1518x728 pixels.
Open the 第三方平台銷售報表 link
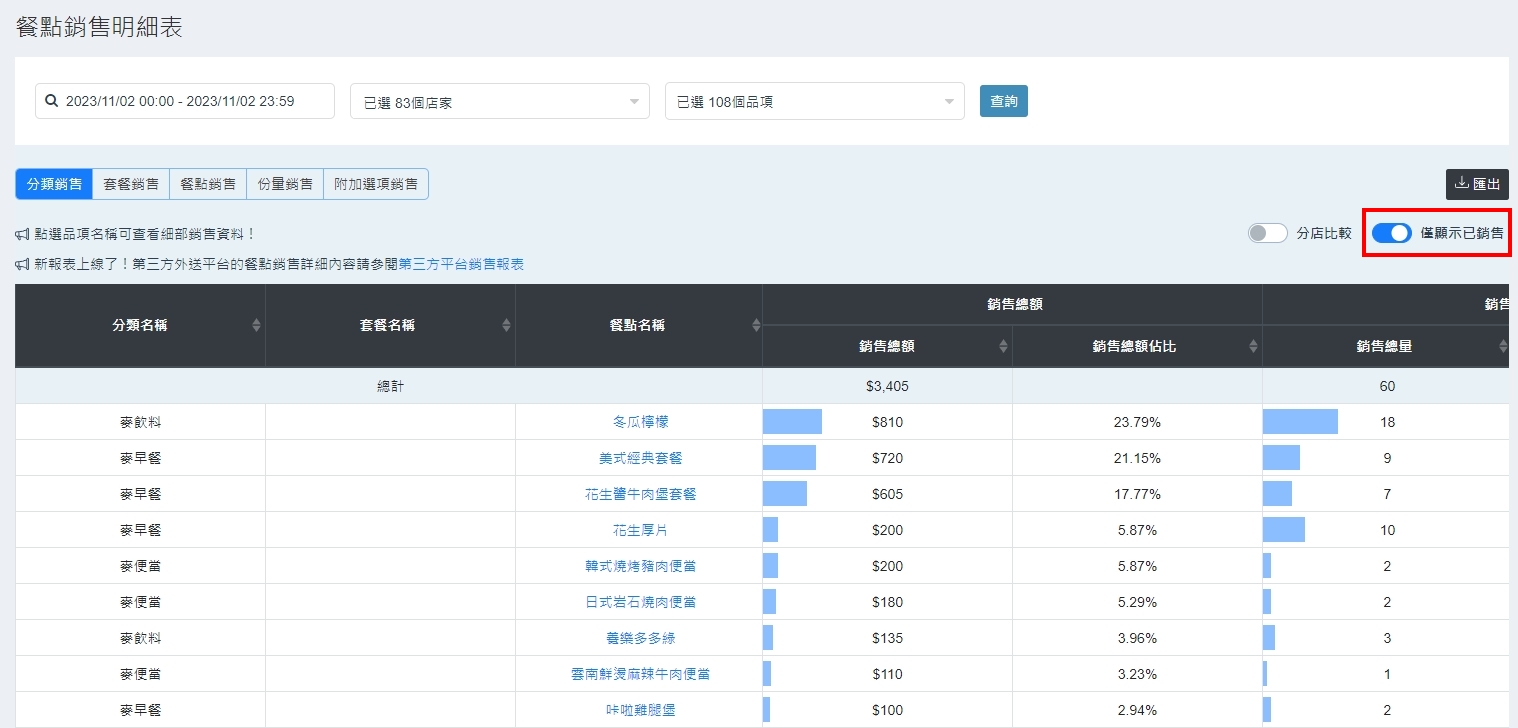[x=461, y=264]
